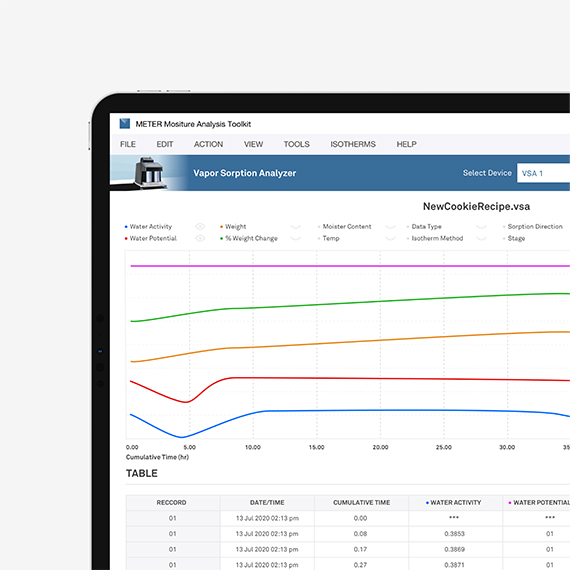Open the EDIT menu
This screenshot has height=570, width=570.
(x=165, y=144)
